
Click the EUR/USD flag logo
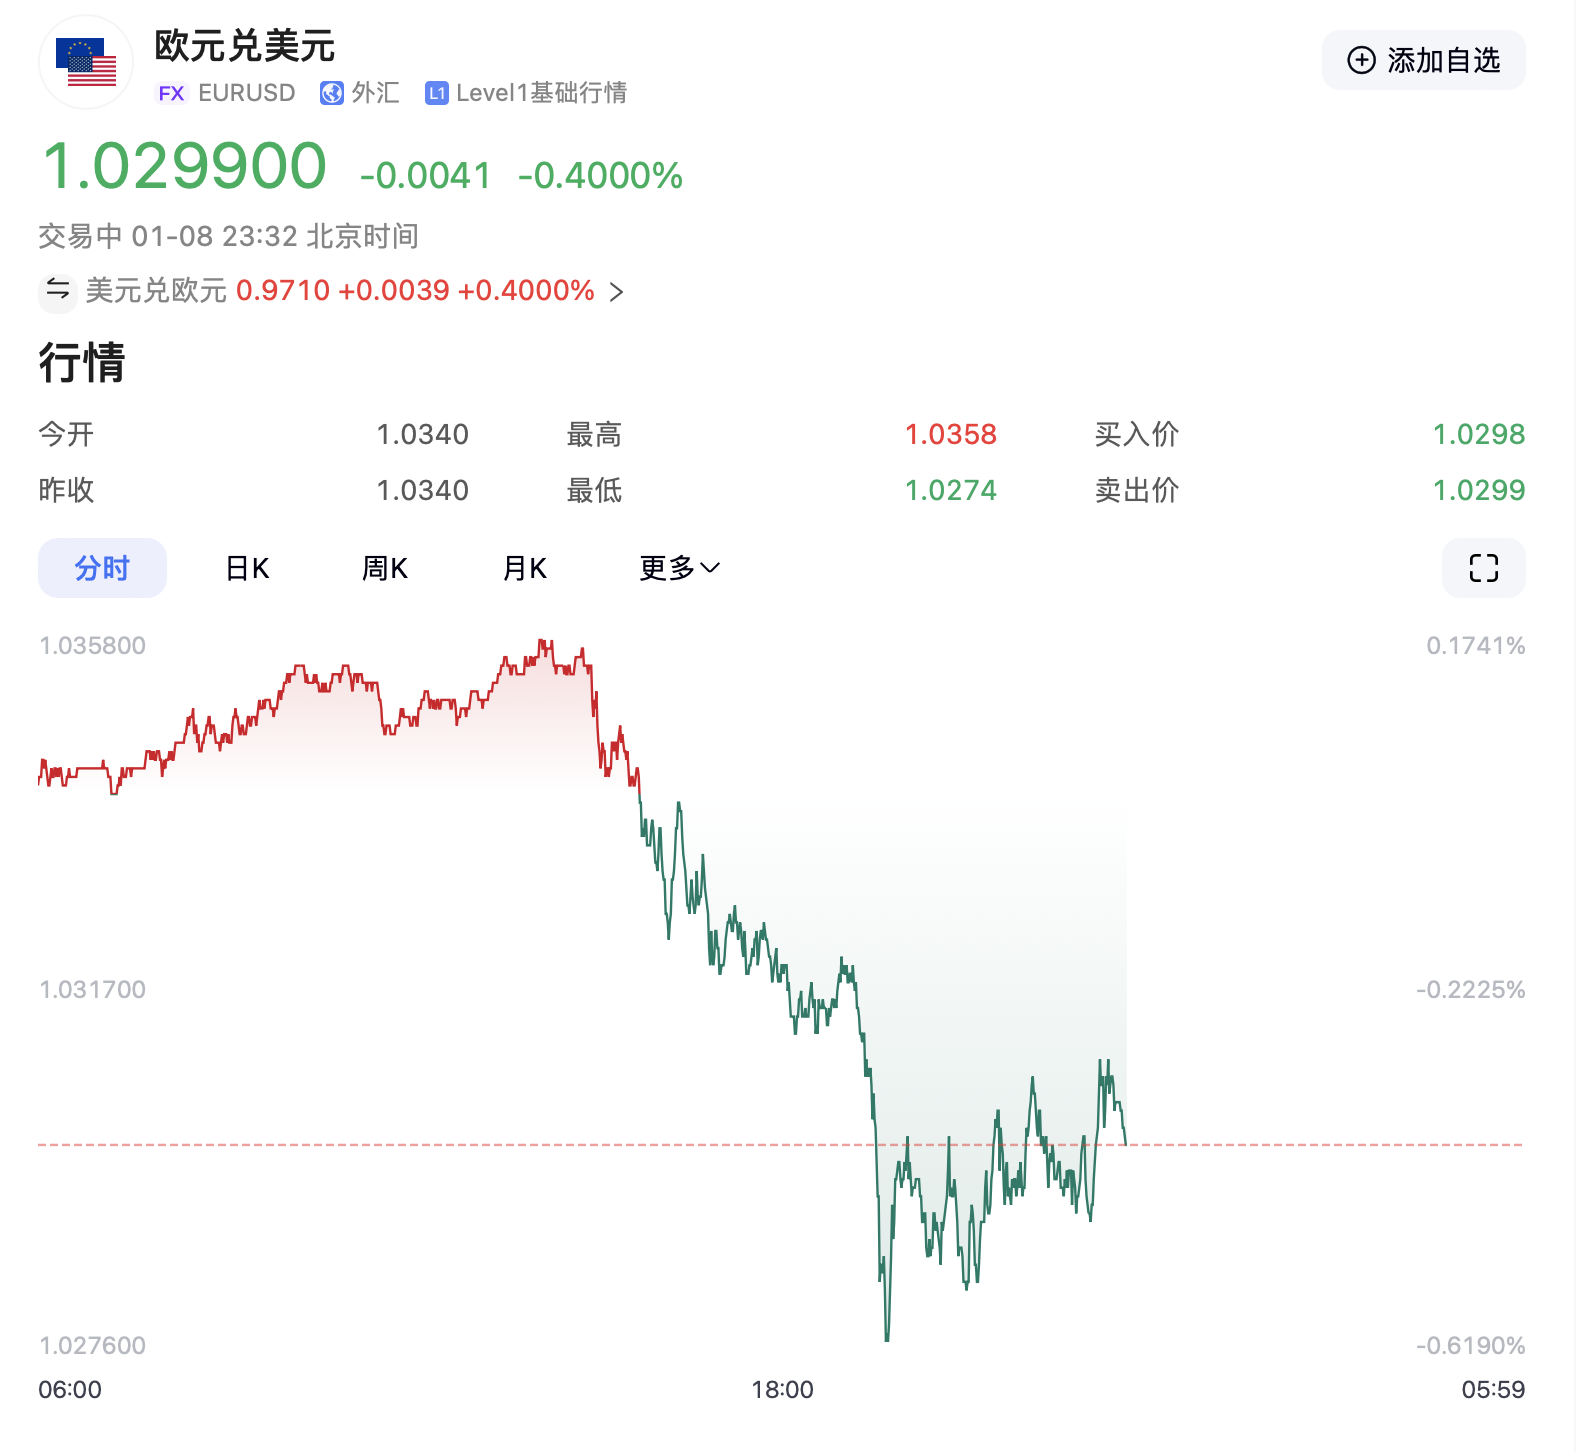(x=86, y=62)
